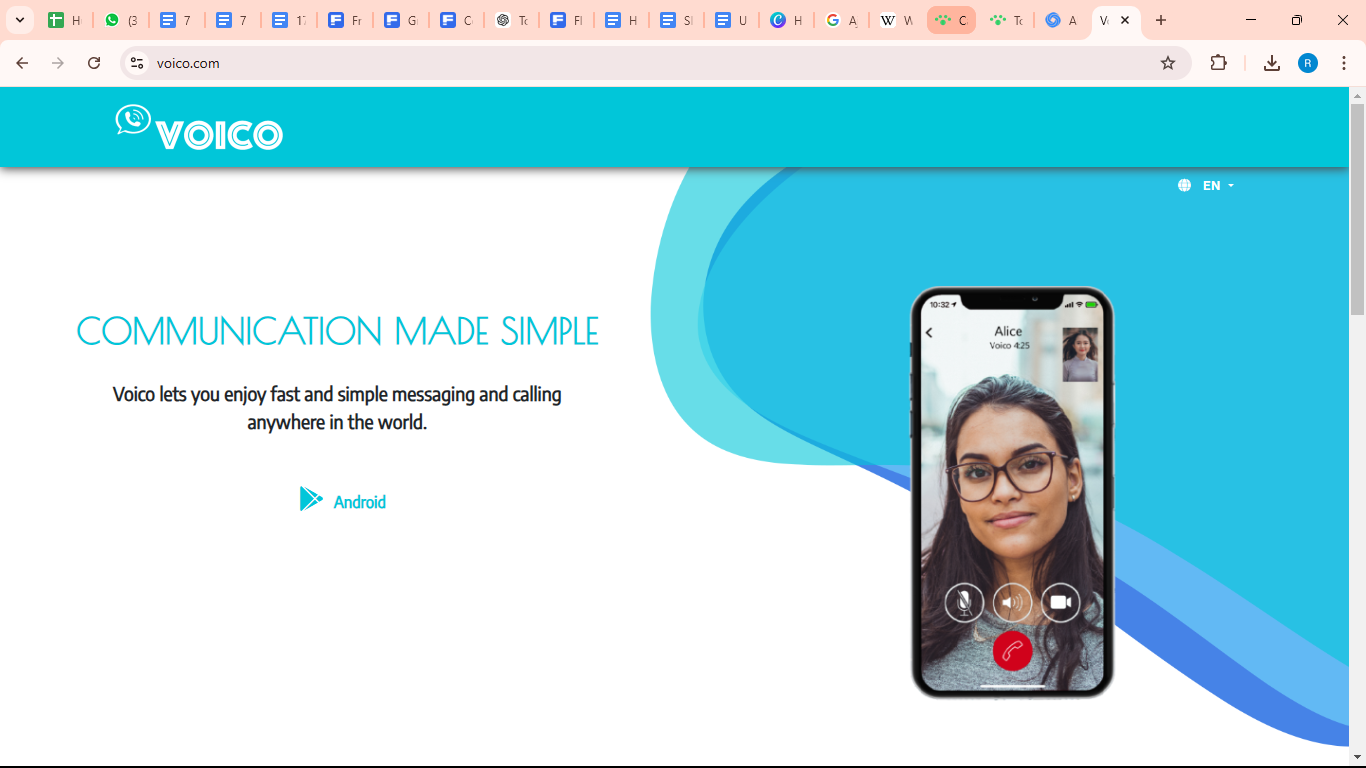Switch to the green Sheets tab

[x=65, y=20]
